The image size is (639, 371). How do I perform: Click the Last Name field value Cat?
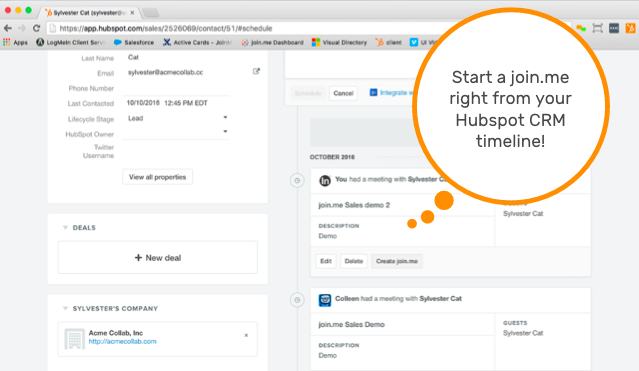(133, 57)
